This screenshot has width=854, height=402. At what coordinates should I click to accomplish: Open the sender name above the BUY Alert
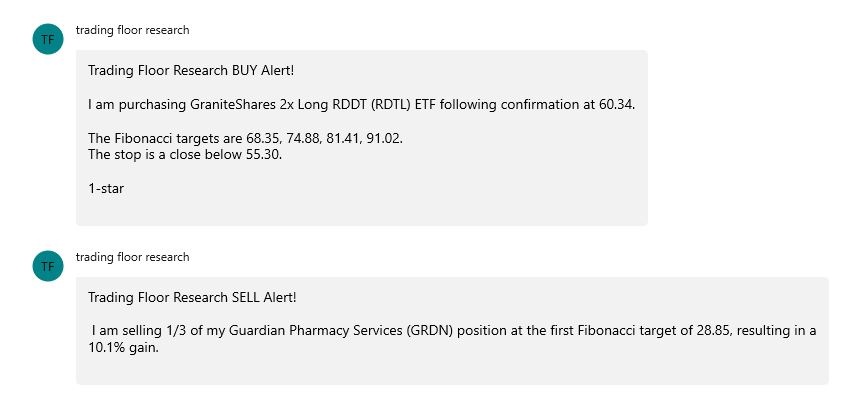(132, 30)
